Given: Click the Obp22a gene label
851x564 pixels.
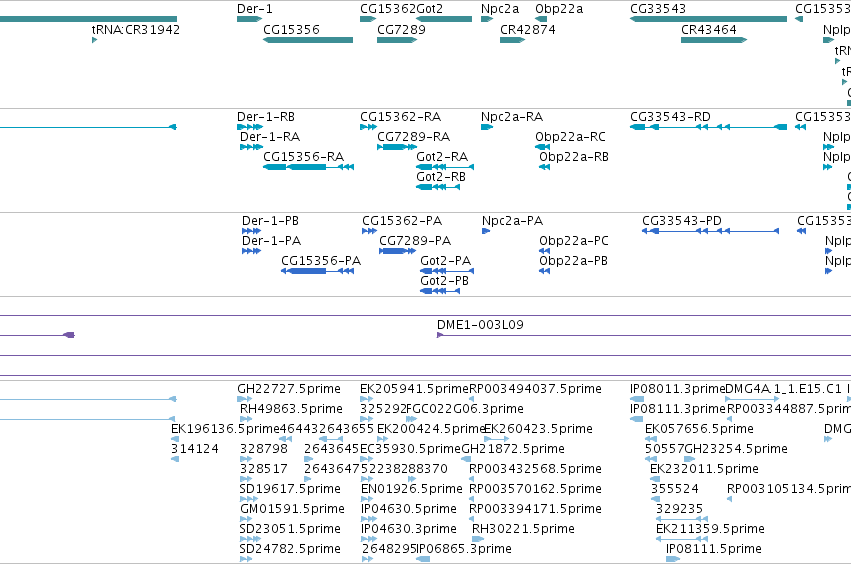Looking at the screenshot, I should click(559, 9).
